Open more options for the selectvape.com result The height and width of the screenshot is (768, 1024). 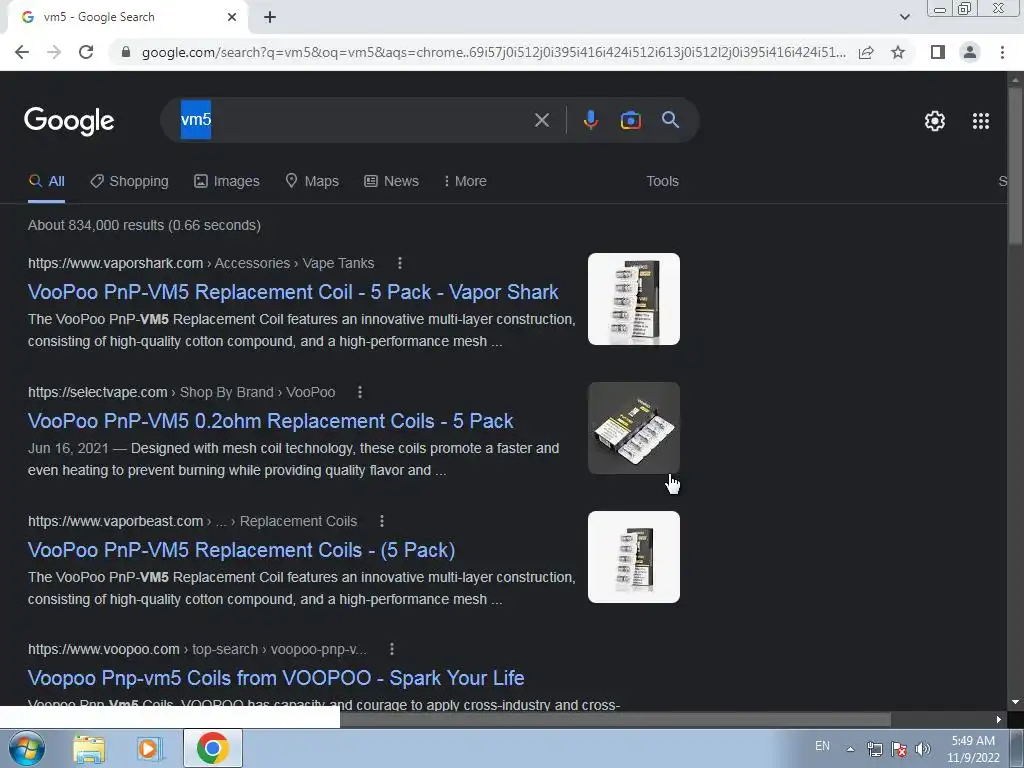pyautogui.click(x=360, y=392)
